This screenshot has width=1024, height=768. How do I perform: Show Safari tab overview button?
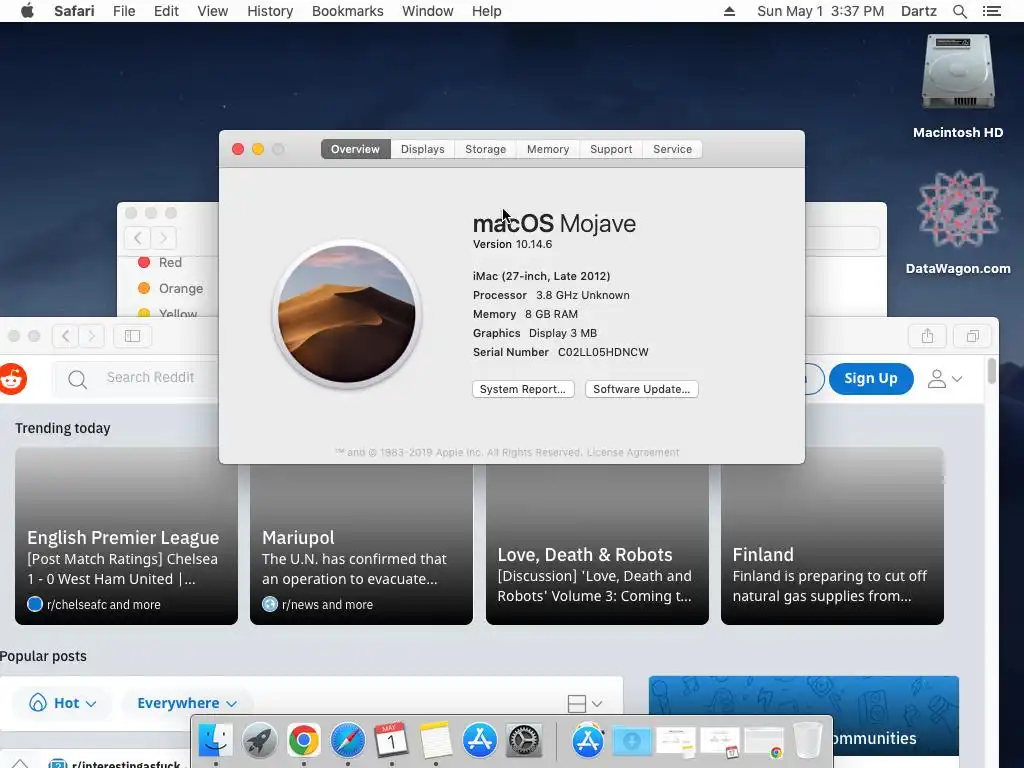coord(972,336)
